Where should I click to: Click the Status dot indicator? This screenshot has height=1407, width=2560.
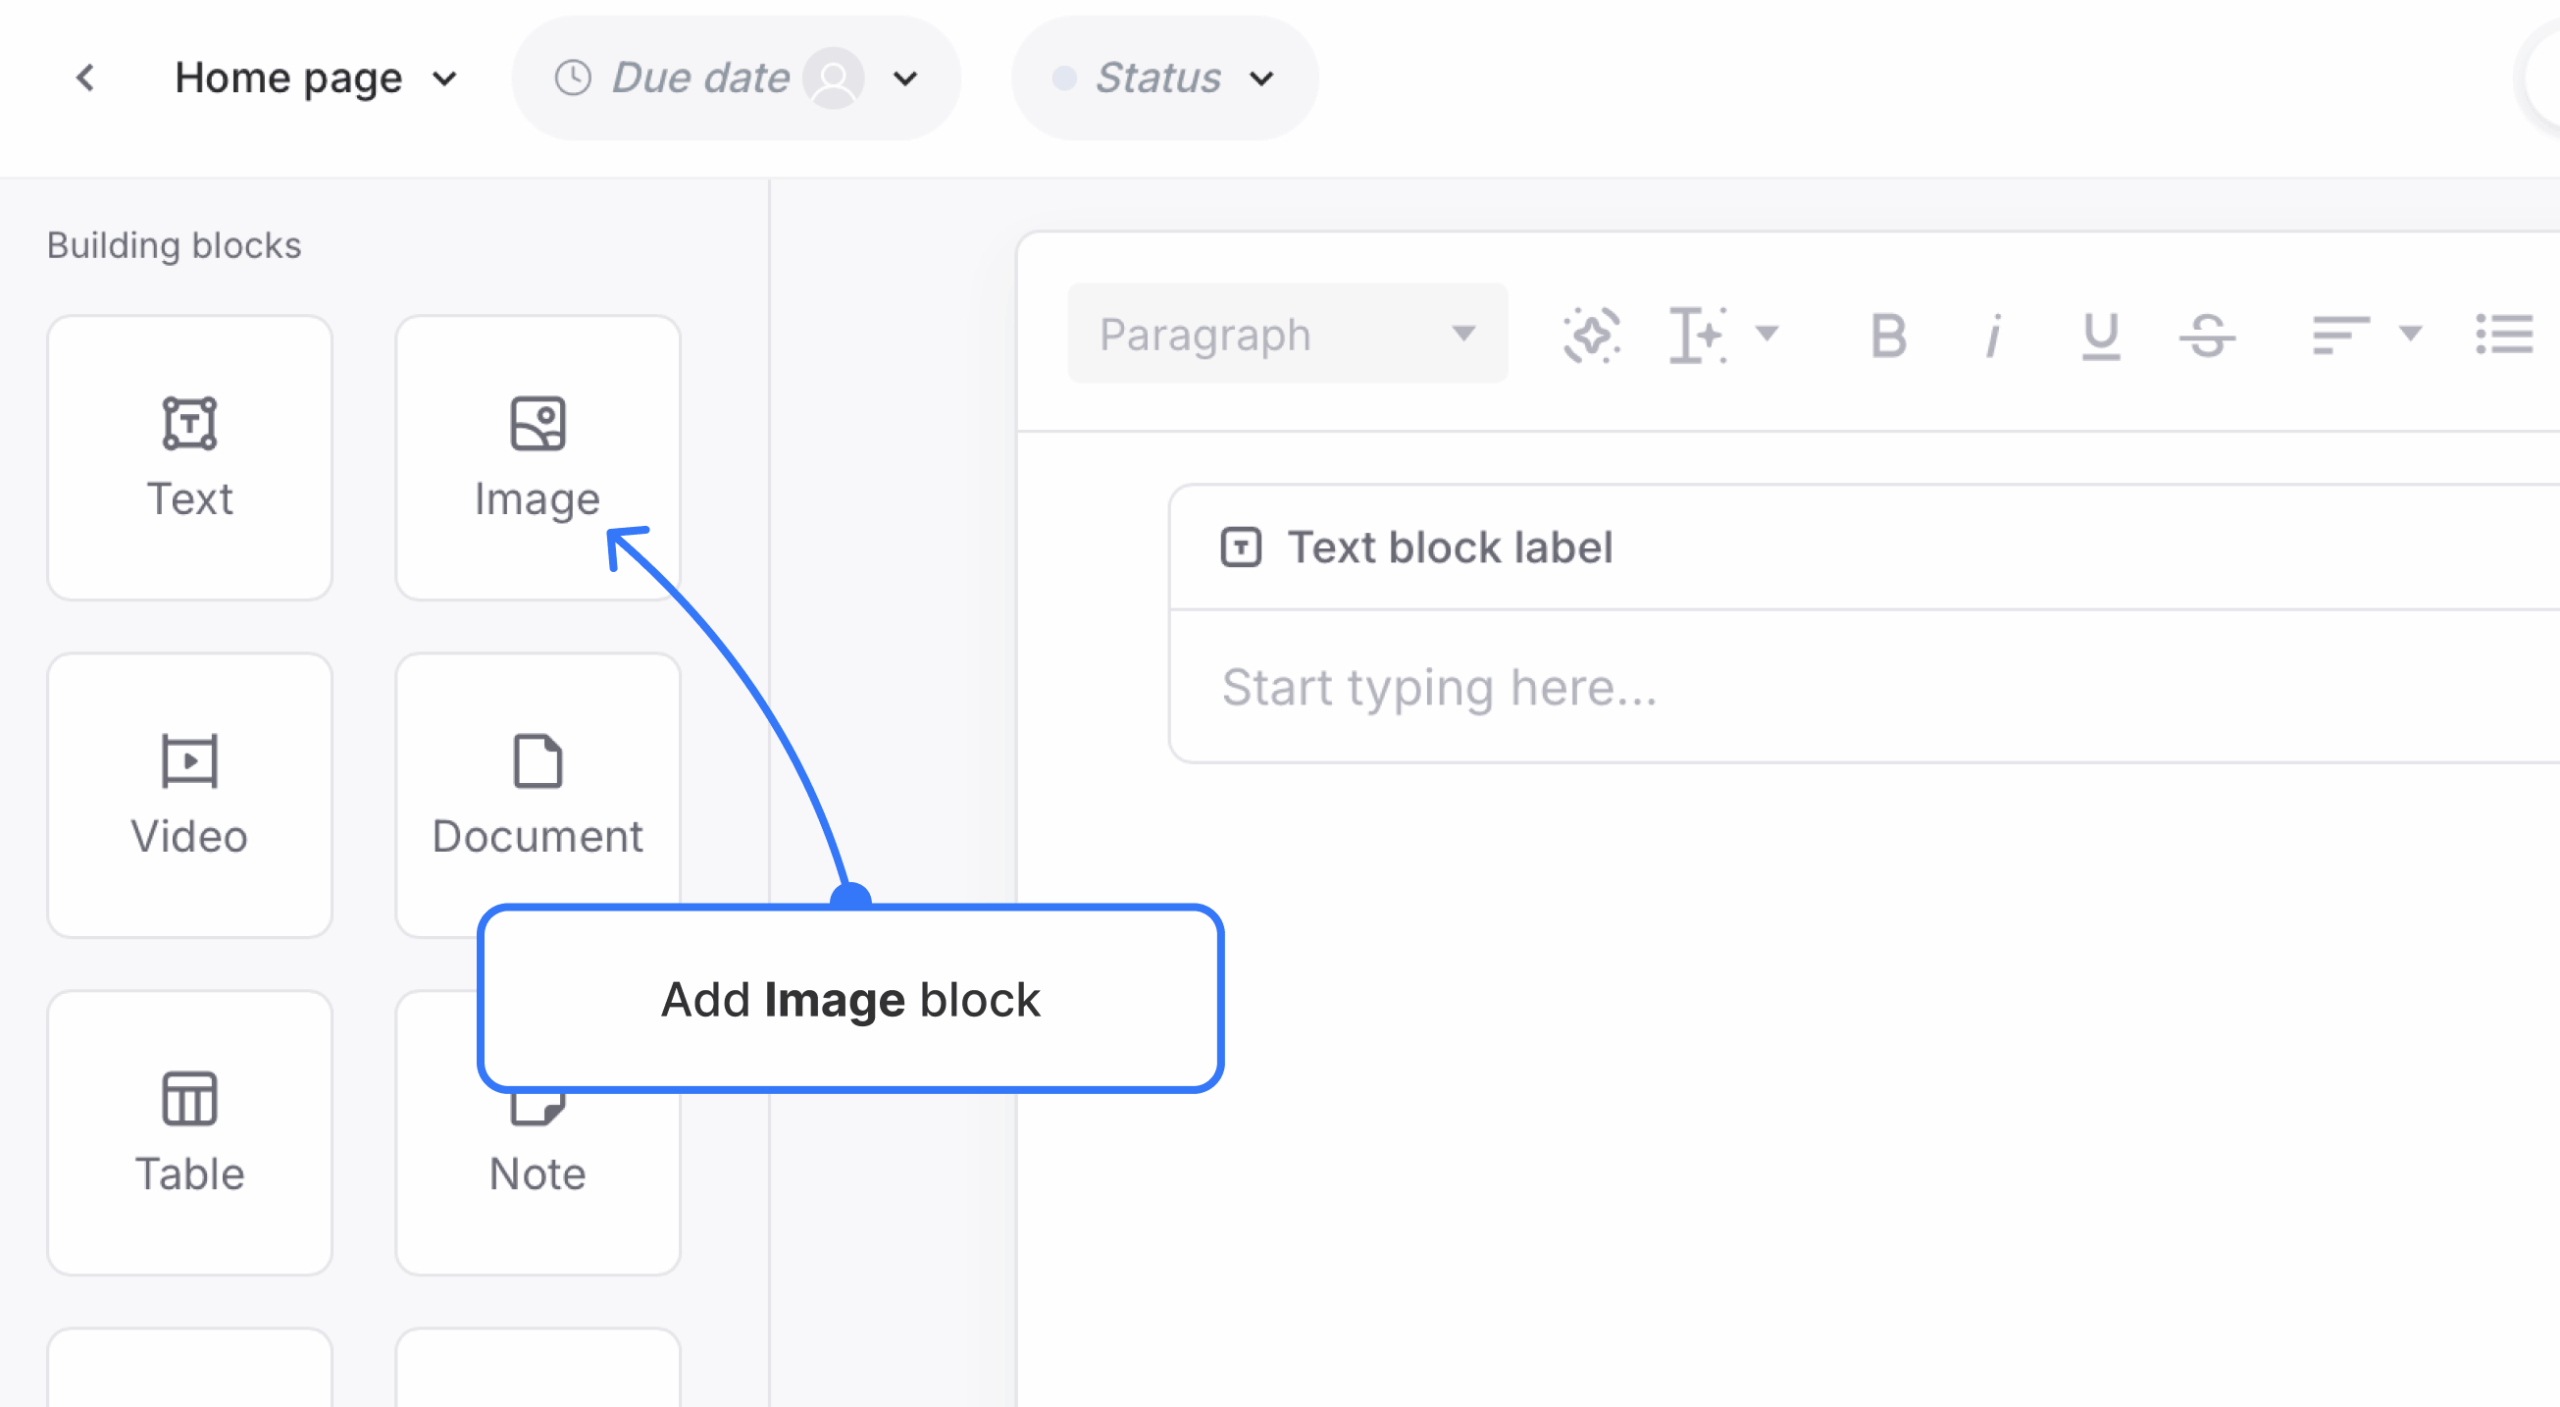point(1064,78)
